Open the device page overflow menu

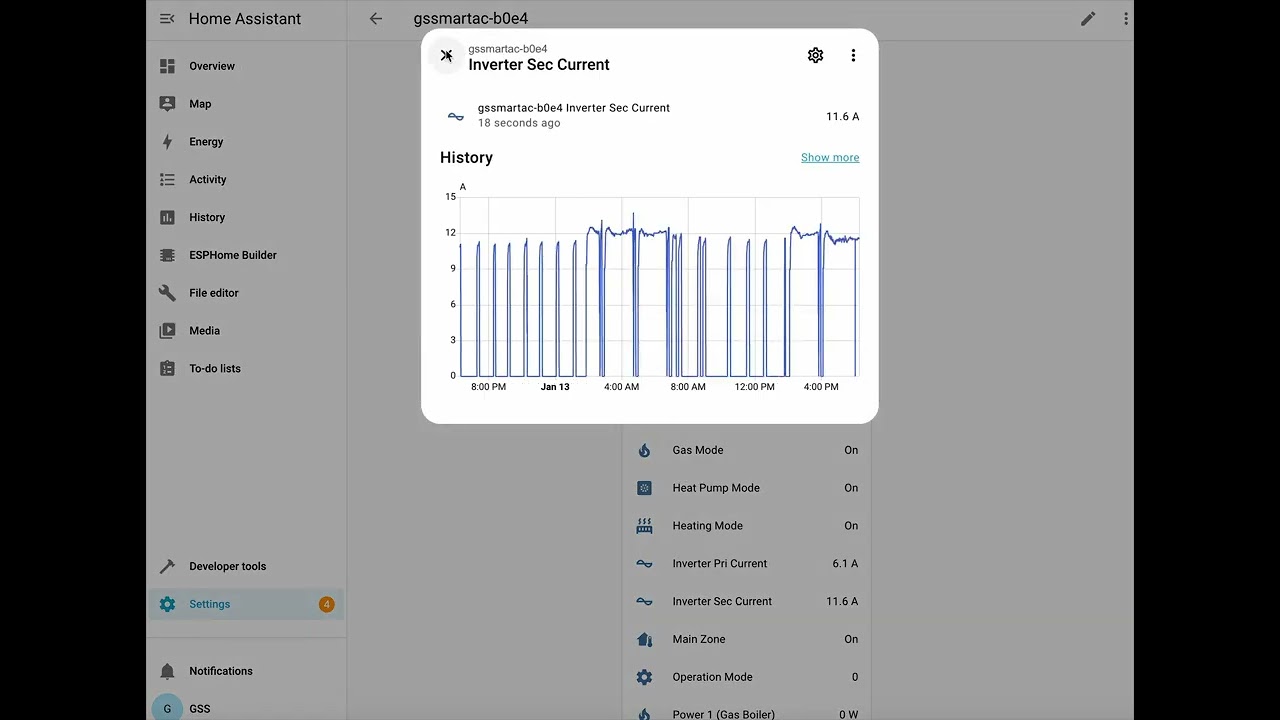point(1126,19)
